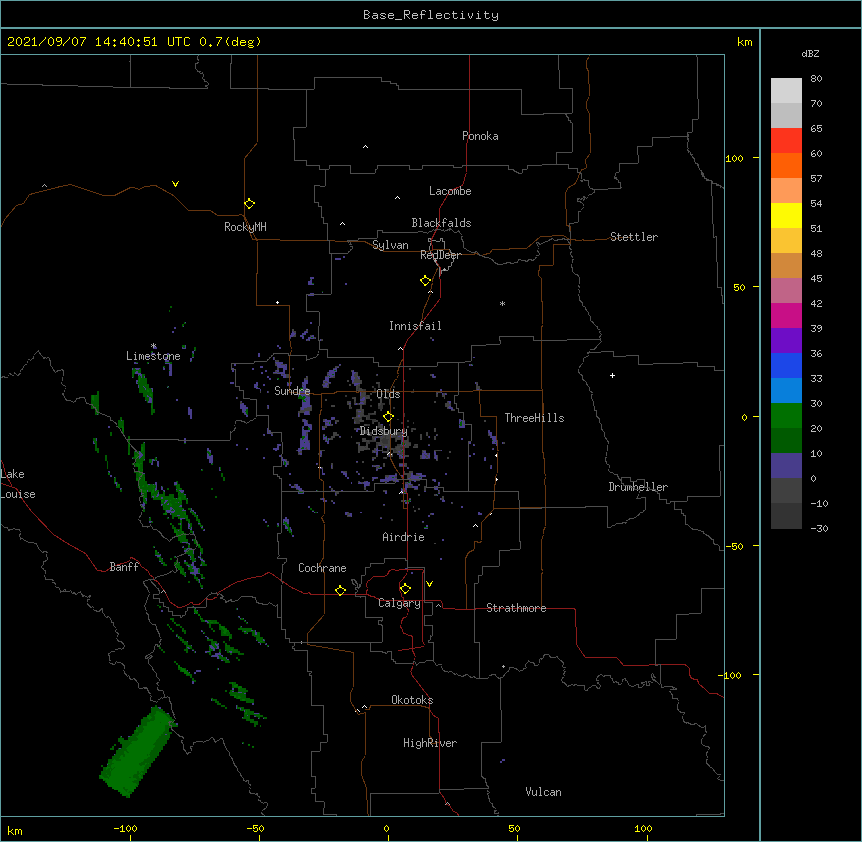Screen dimensions: 862x842
Task: Click the Didsbury label
Action: pyautogui.click(x=384, y=431)
